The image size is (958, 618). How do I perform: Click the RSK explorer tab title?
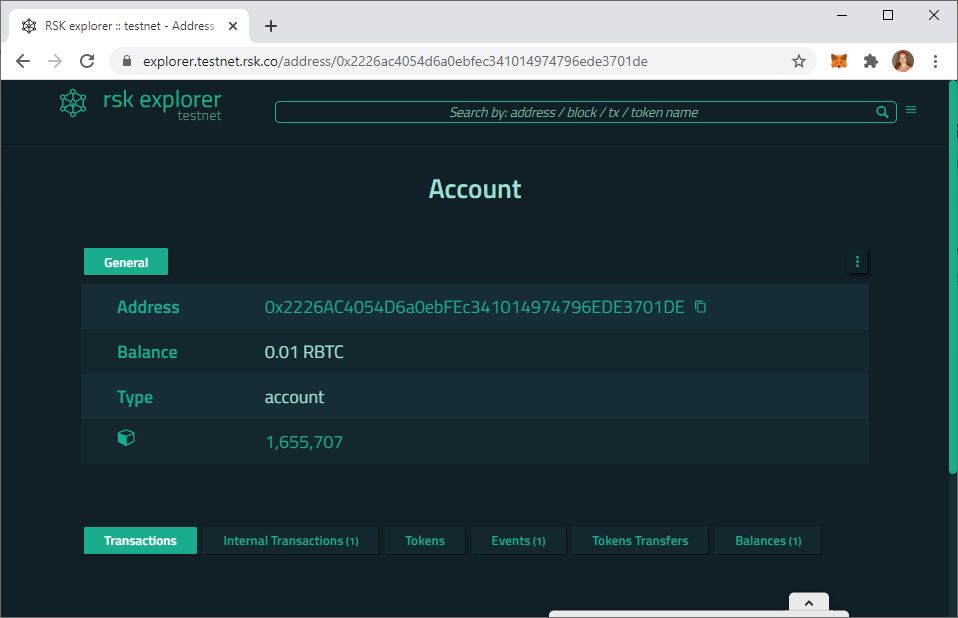click(x=130, y=26)
